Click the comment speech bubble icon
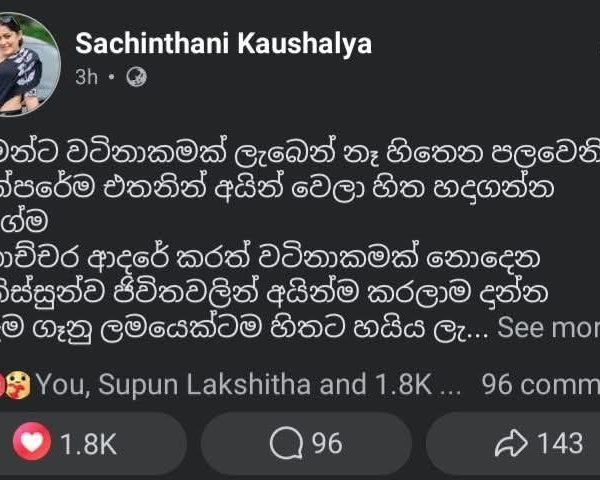This screenshot has width=600, height=480. pos(287,443)
